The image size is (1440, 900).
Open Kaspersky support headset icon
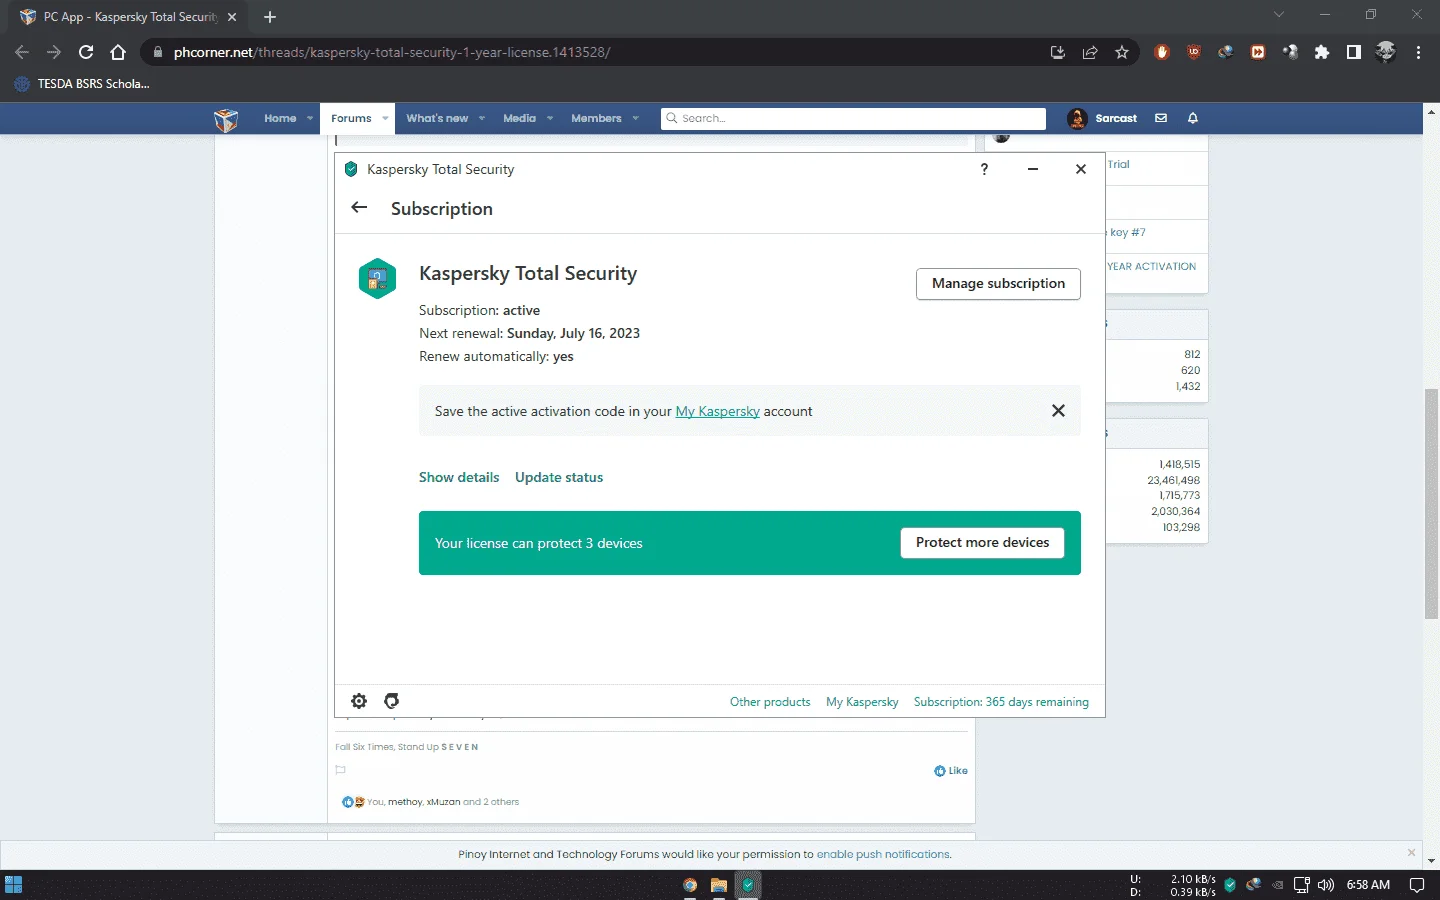(392, 701)
